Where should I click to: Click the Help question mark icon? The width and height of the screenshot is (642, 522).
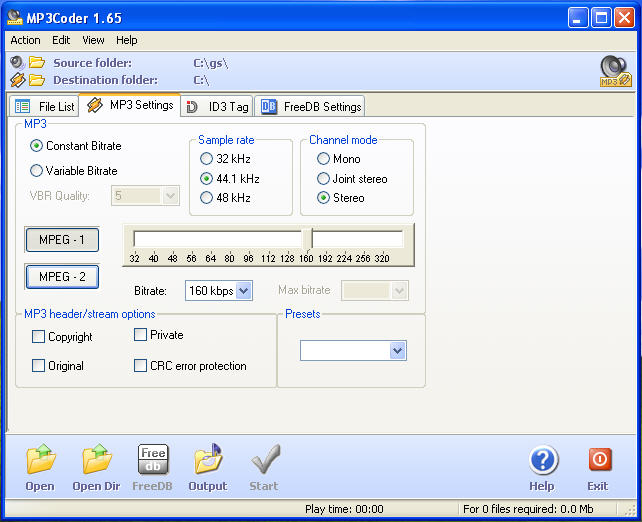click(x=543, y=459)
